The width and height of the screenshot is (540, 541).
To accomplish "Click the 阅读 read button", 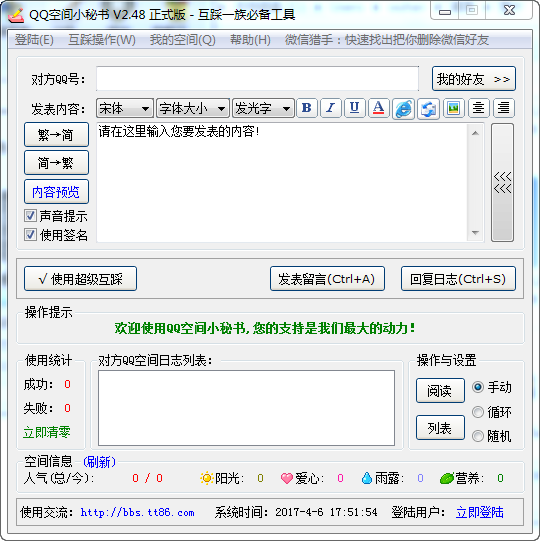I will coord(440,391).
